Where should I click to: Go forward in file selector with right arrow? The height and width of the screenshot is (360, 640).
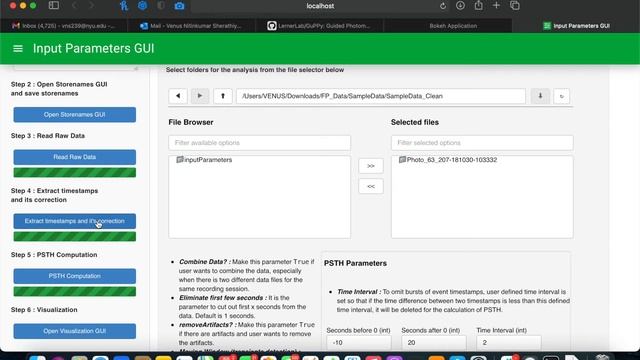[x=200, y=96]
